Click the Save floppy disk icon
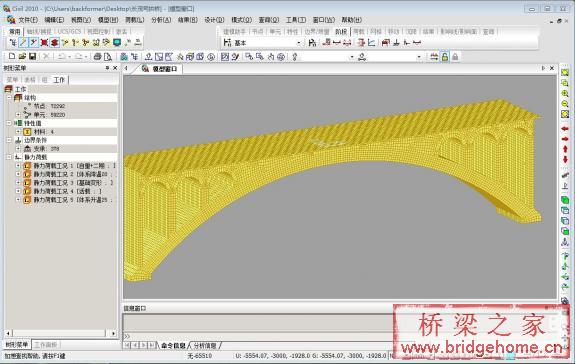 coord(33,56)
